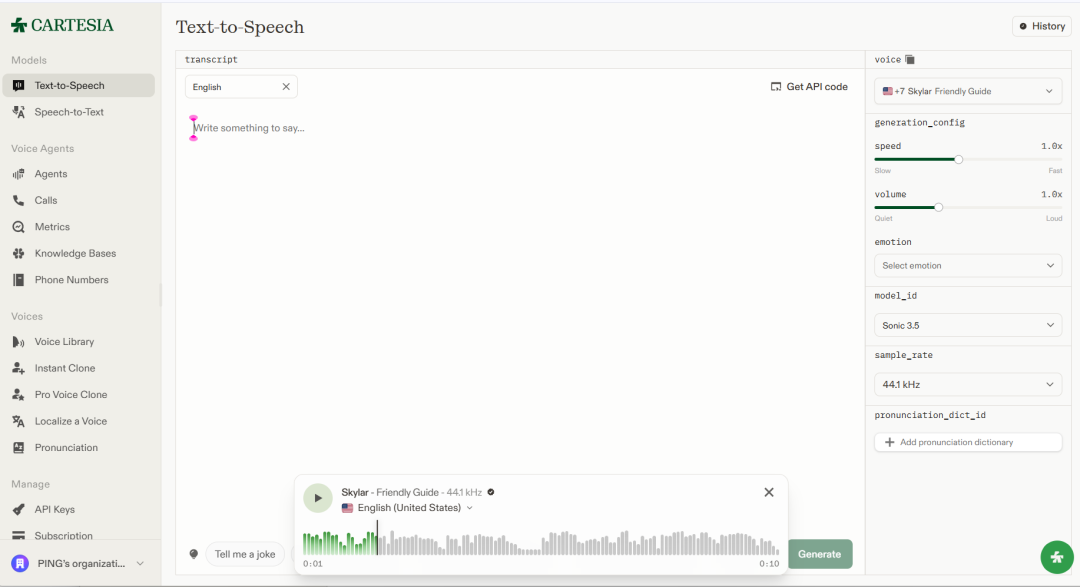Click the PING's organization avatar icon
1080x587 pixels.
20,564
